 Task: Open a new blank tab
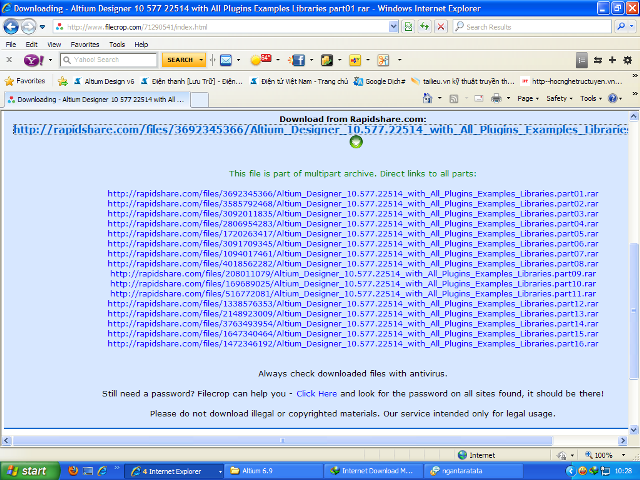click(200, 100)
